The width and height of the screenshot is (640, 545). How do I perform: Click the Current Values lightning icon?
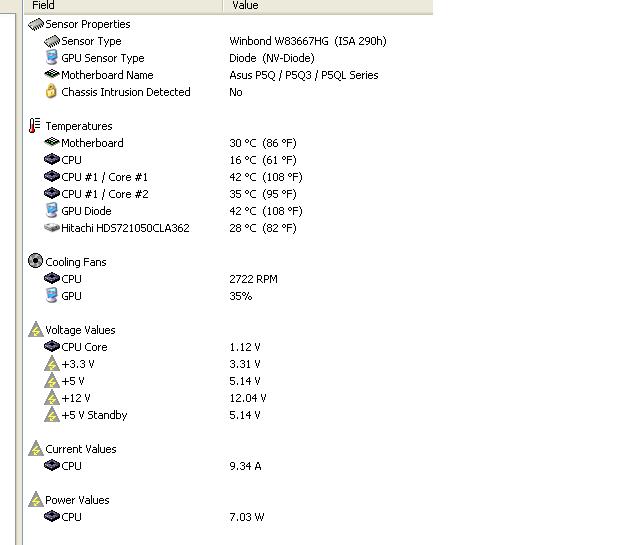[x=36, y=449]
